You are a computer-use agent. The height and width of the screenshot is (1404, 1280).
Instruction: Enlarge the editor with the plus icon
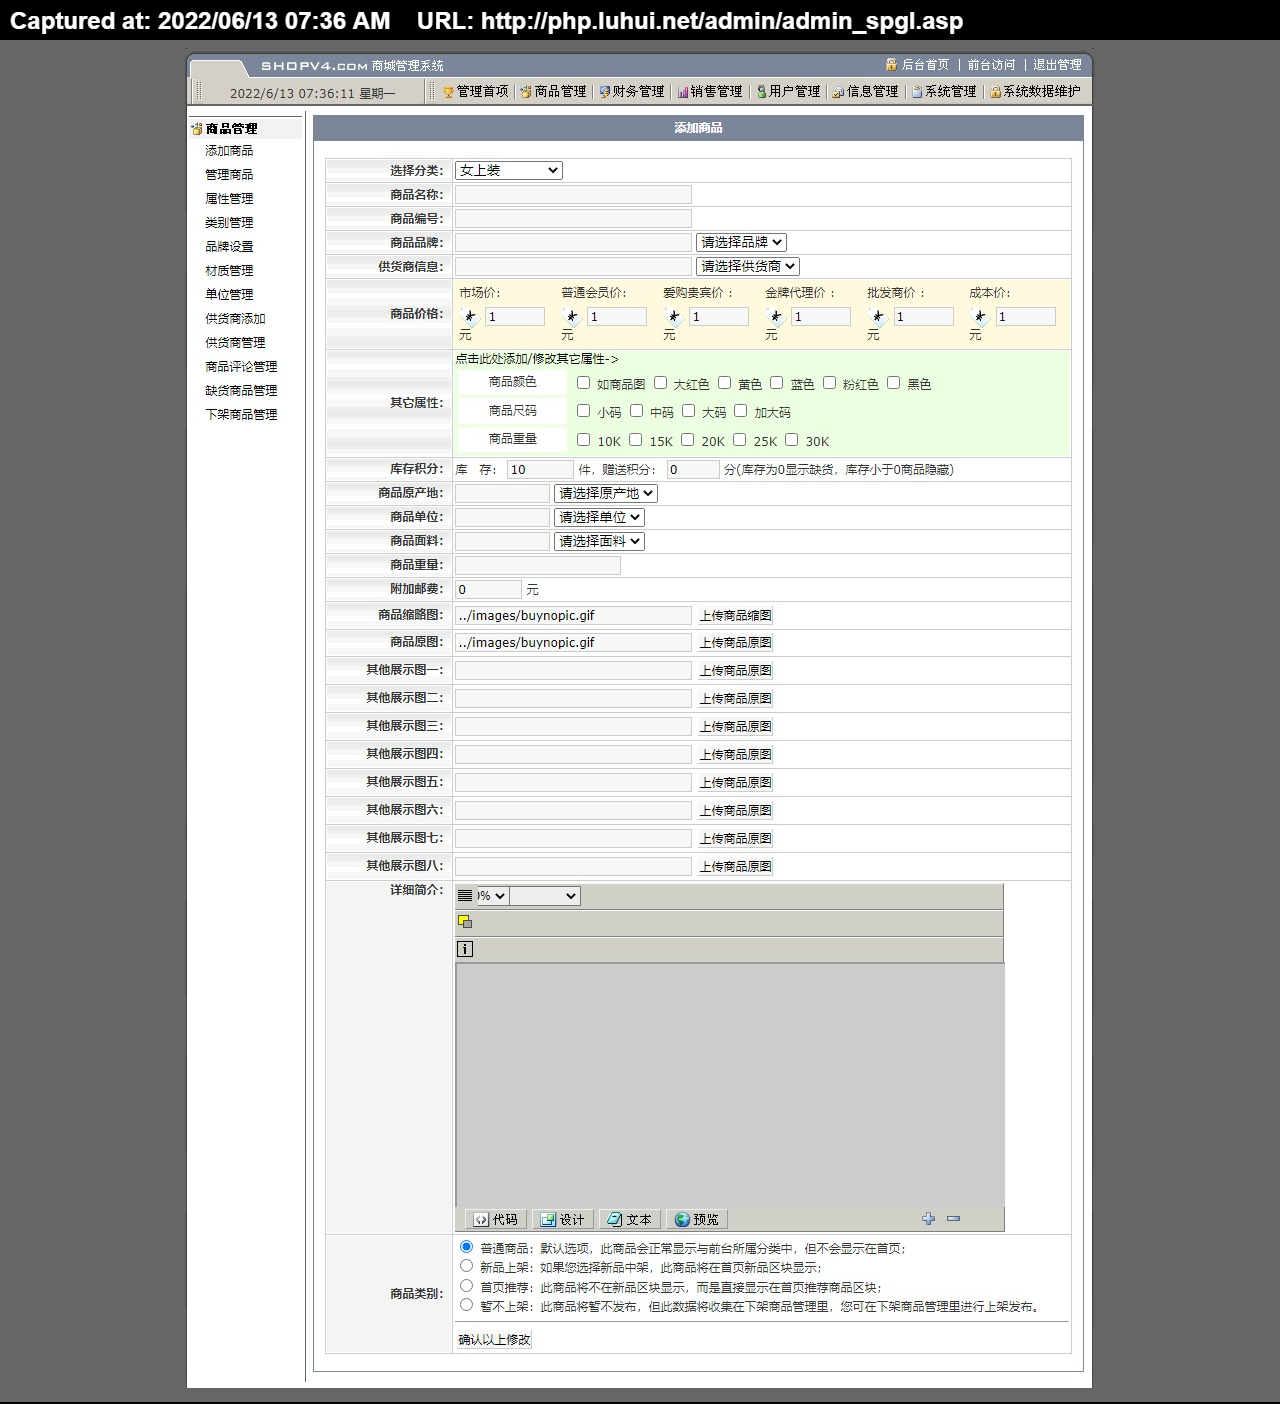pos(929,1218)
